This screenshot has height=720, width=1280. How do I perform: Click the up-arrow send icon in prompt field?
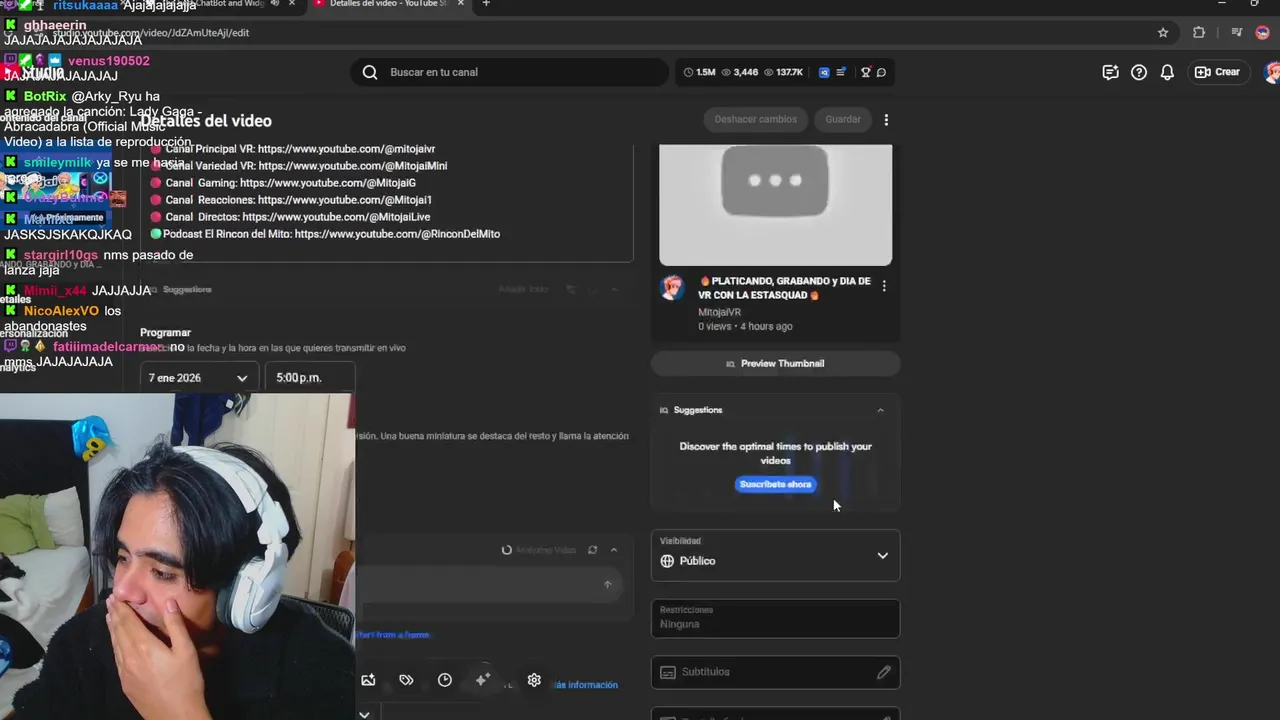(607, 584)
